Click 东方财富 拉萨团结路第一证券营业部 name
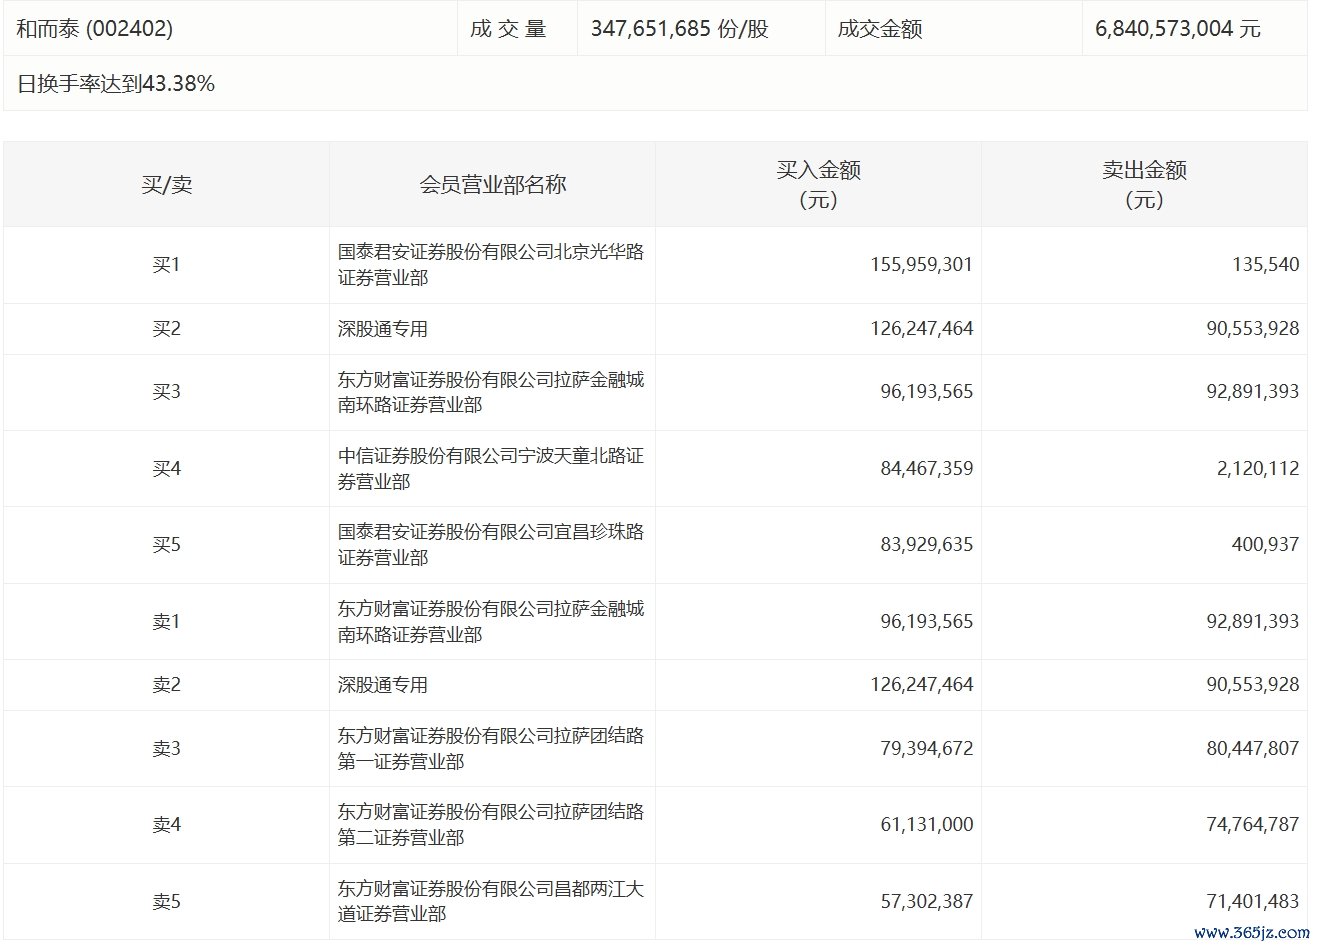Viewport: 1317px width, 948px height. (491, 749)
